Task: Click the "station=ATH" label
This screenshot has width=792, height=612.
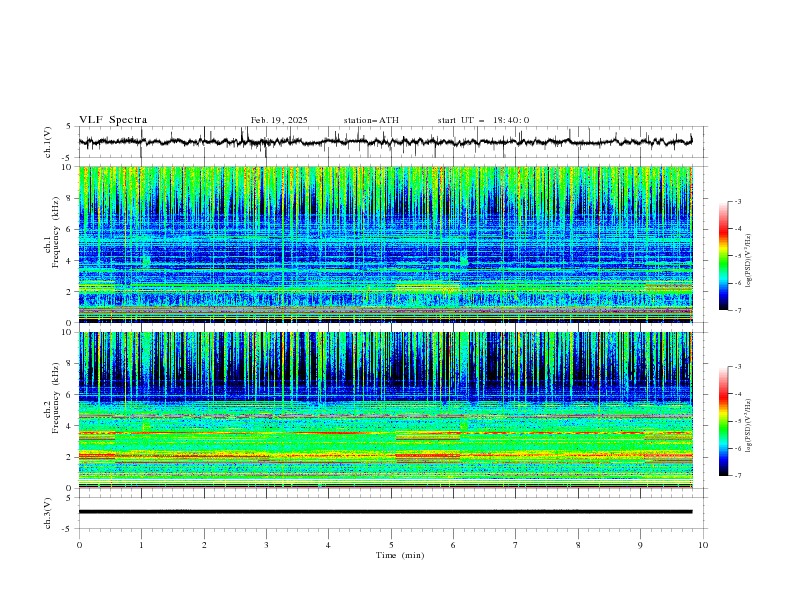Action: 371,120
